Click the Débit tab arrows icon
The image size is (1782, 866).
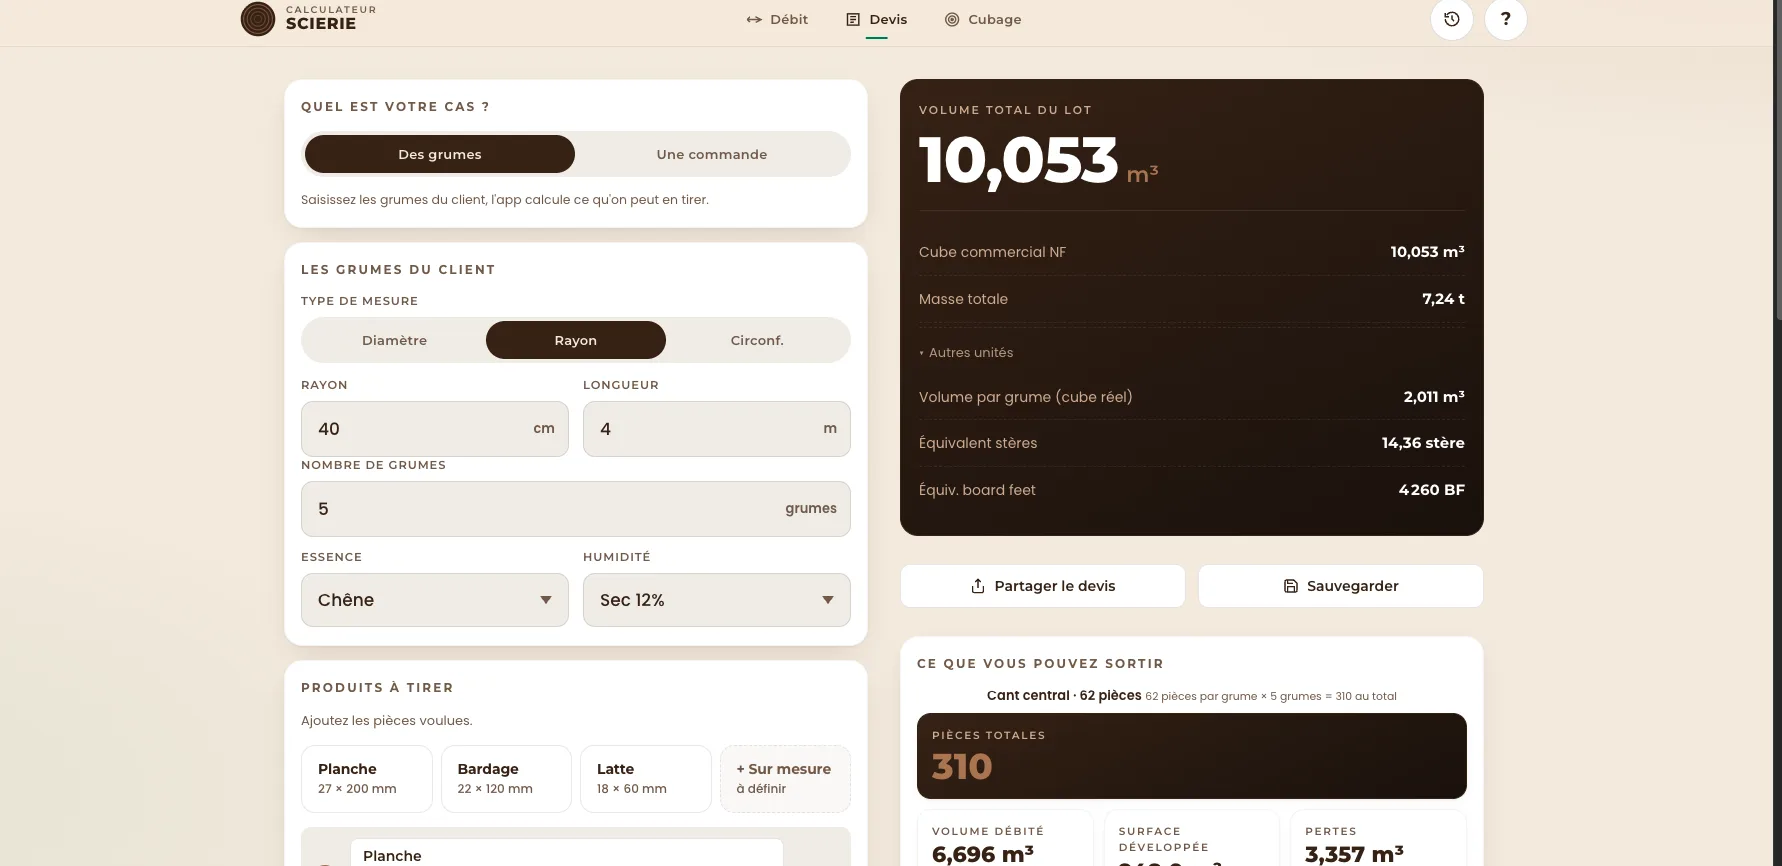point(754,19)
